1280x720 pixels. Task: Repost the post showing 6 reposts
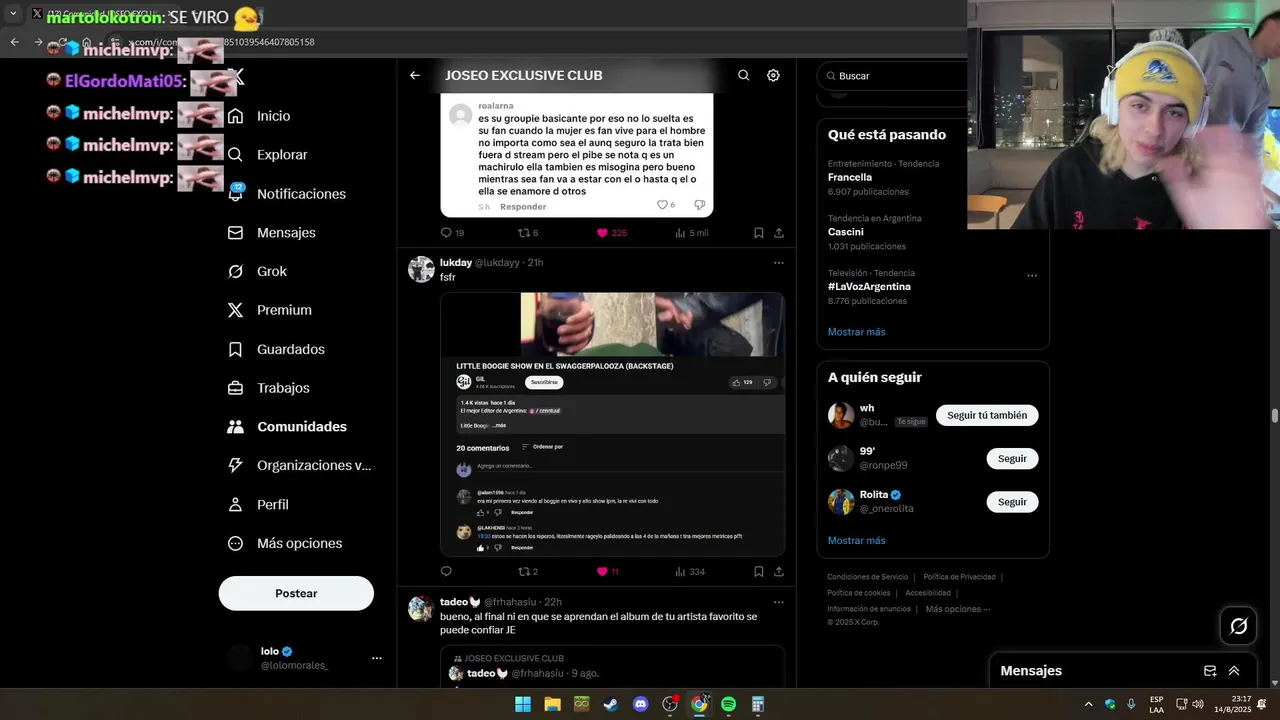[x=528, y=233]
